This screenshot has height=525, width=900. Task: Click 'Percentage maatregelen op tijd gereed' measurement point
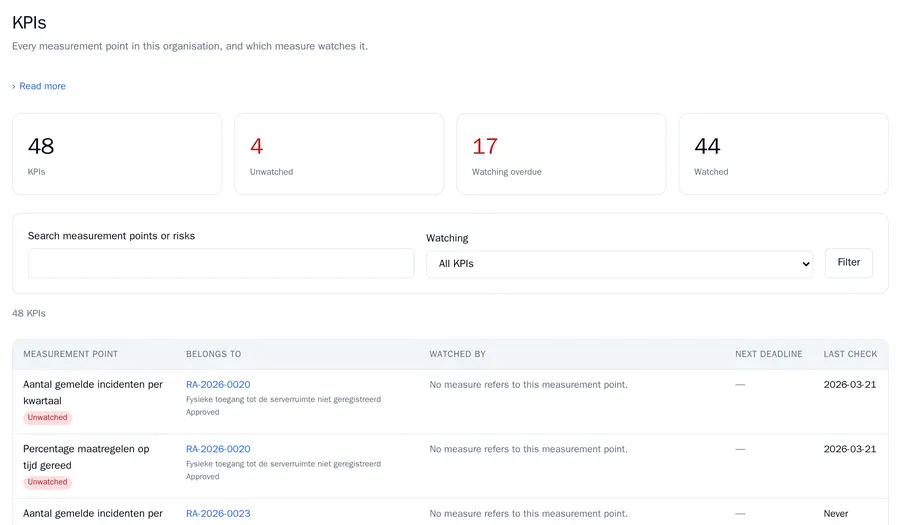pos(86,457)
